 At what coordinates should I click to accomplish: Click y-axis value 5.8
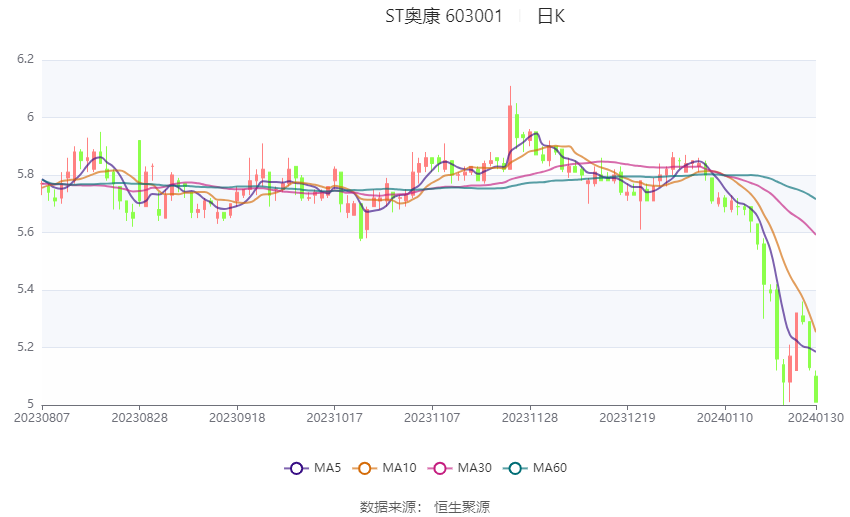[x=25, y=175]
